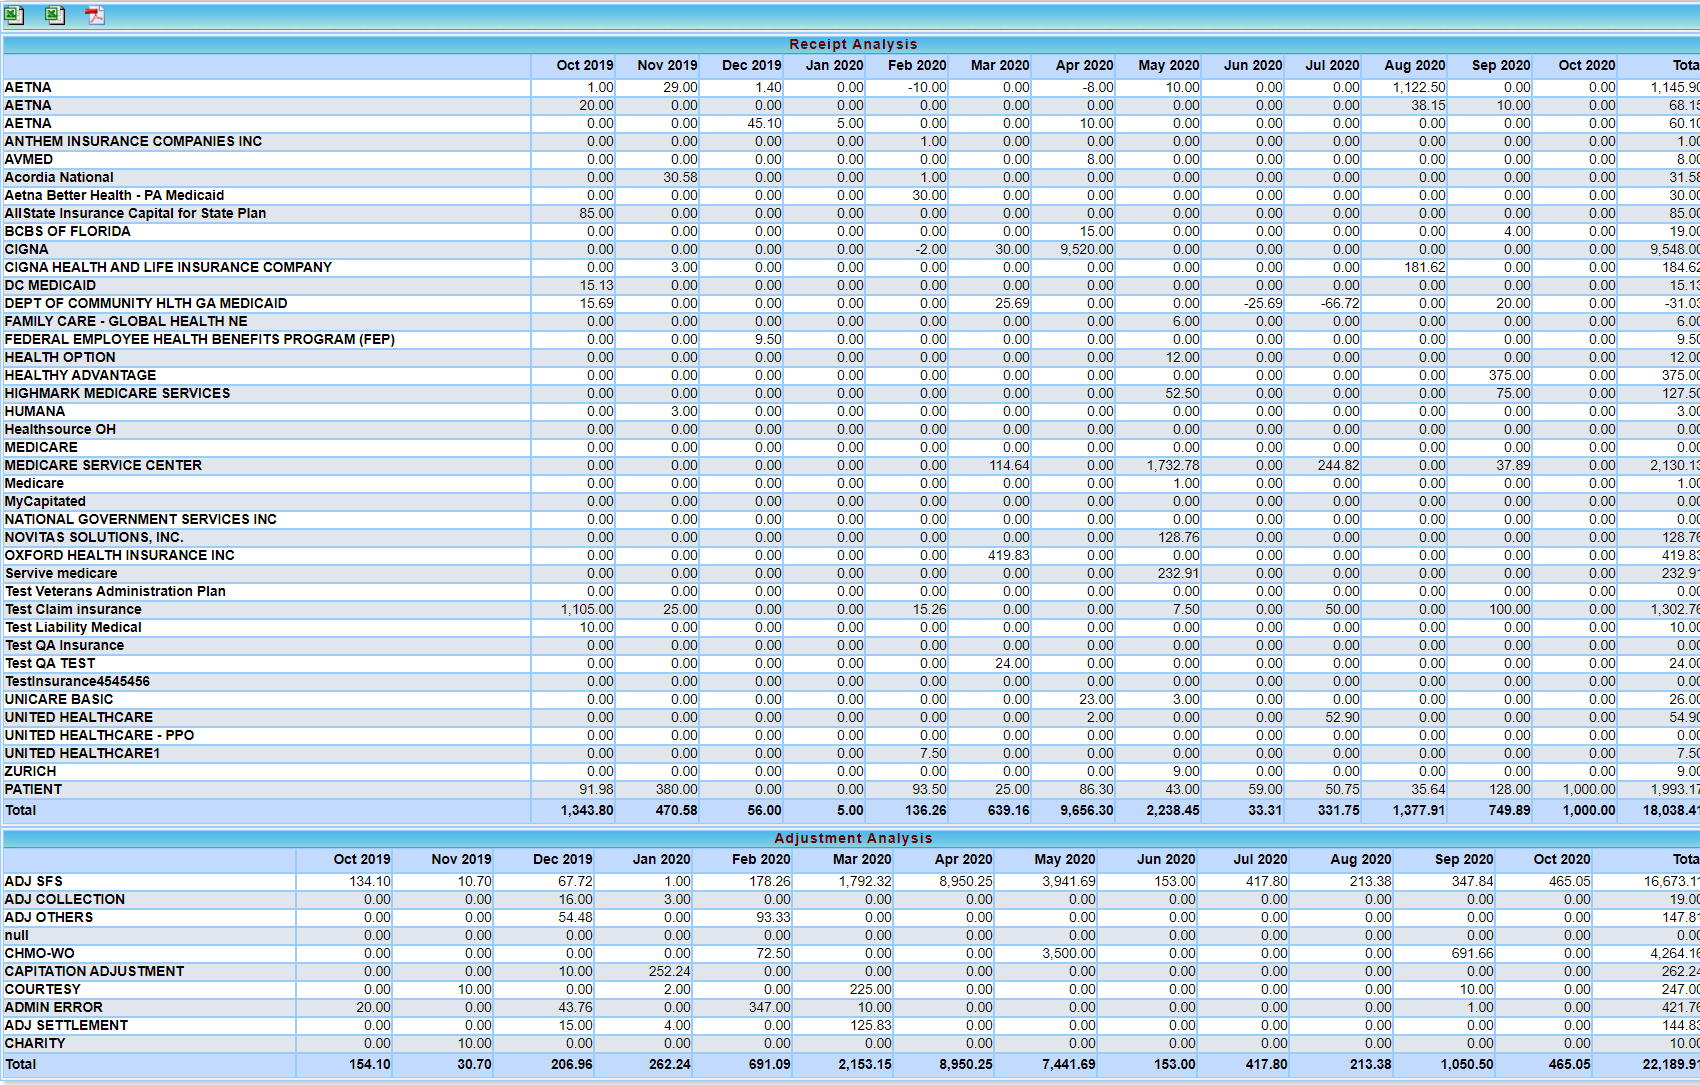Click the May 2020 adjustment column header
Image resolution: width=1700 pixels, height=1085 pixels.
(1064, 859)
